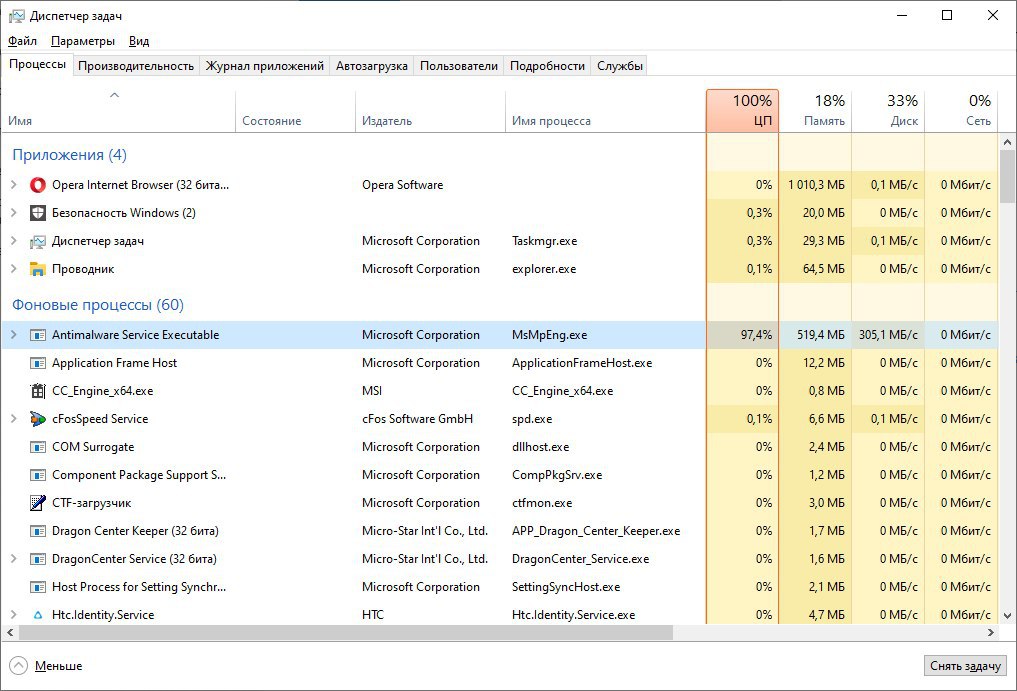Click the 305,1 МБ/с disk cell
Screen dimensions: 1017x691
click(888, 335)
